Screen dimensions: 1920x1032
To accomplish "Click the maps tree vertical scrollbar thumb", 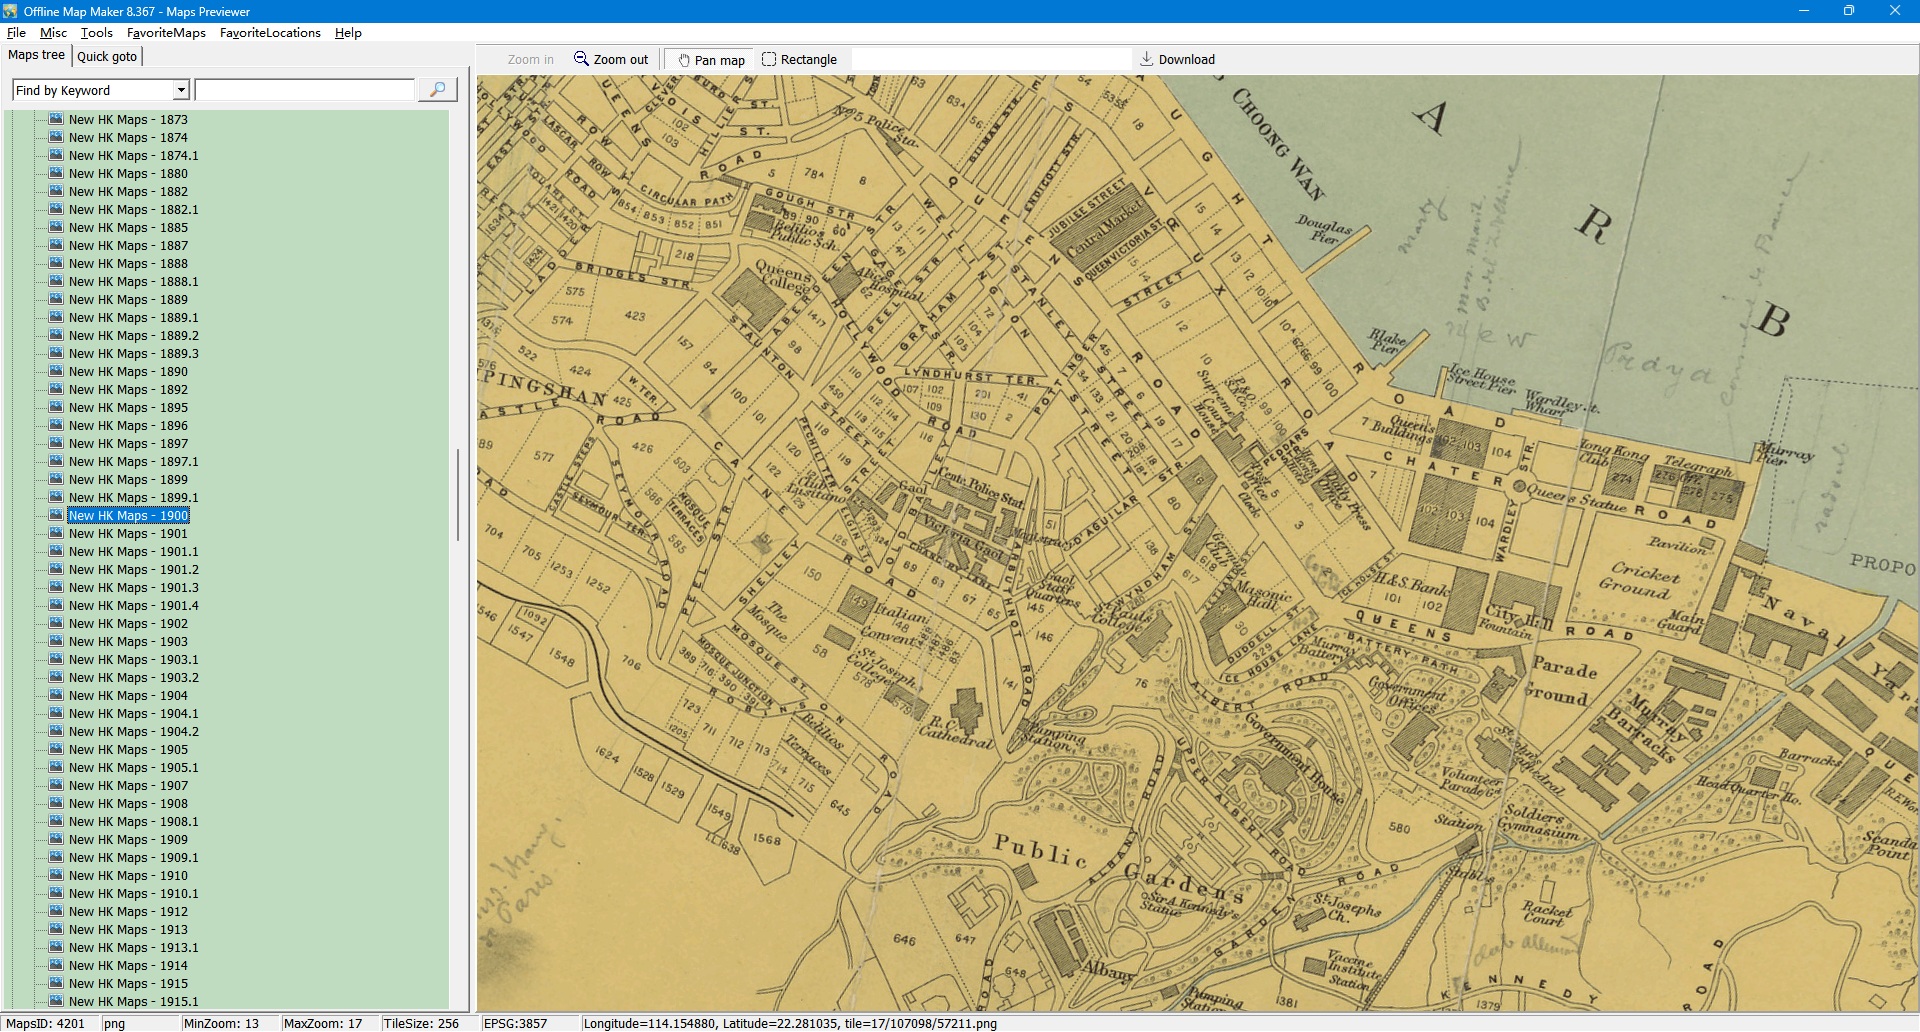I will point(458,494).
